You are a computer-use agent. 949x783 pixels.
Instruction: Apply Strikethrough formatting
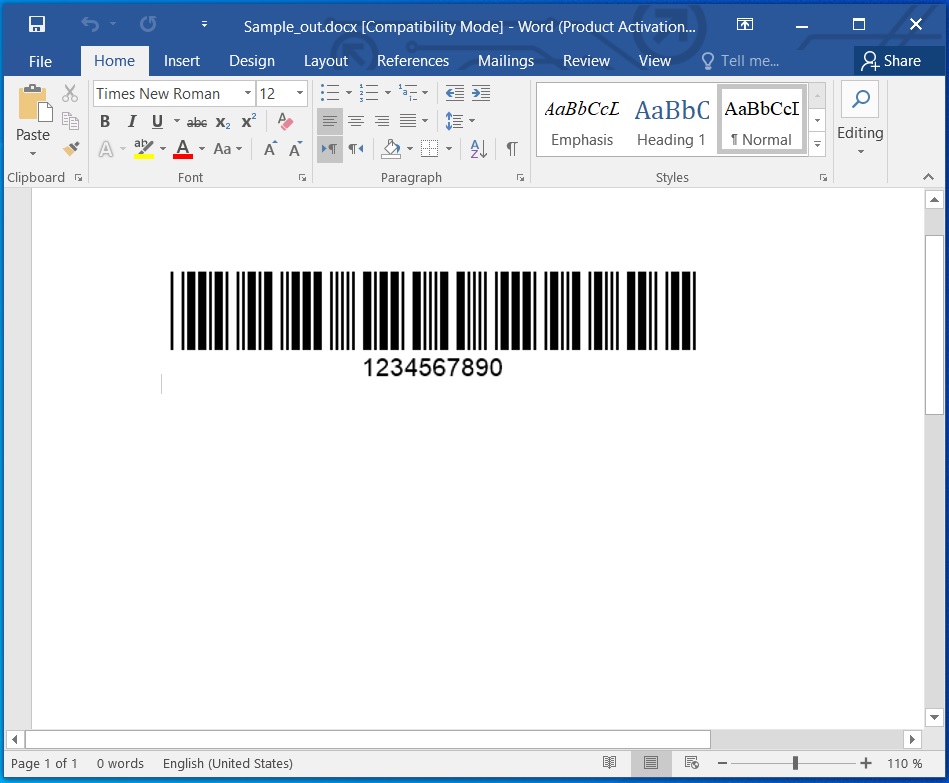(x=196, y=121)
